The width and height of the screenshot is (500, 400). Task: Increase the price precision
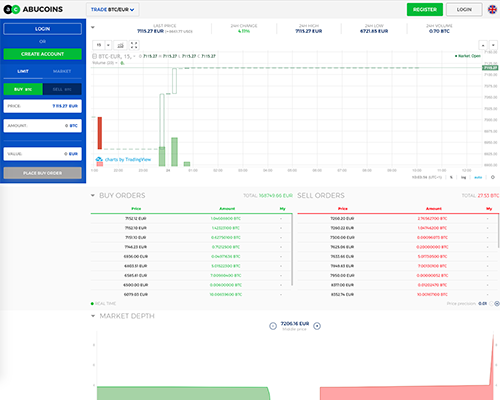(497, 304)
